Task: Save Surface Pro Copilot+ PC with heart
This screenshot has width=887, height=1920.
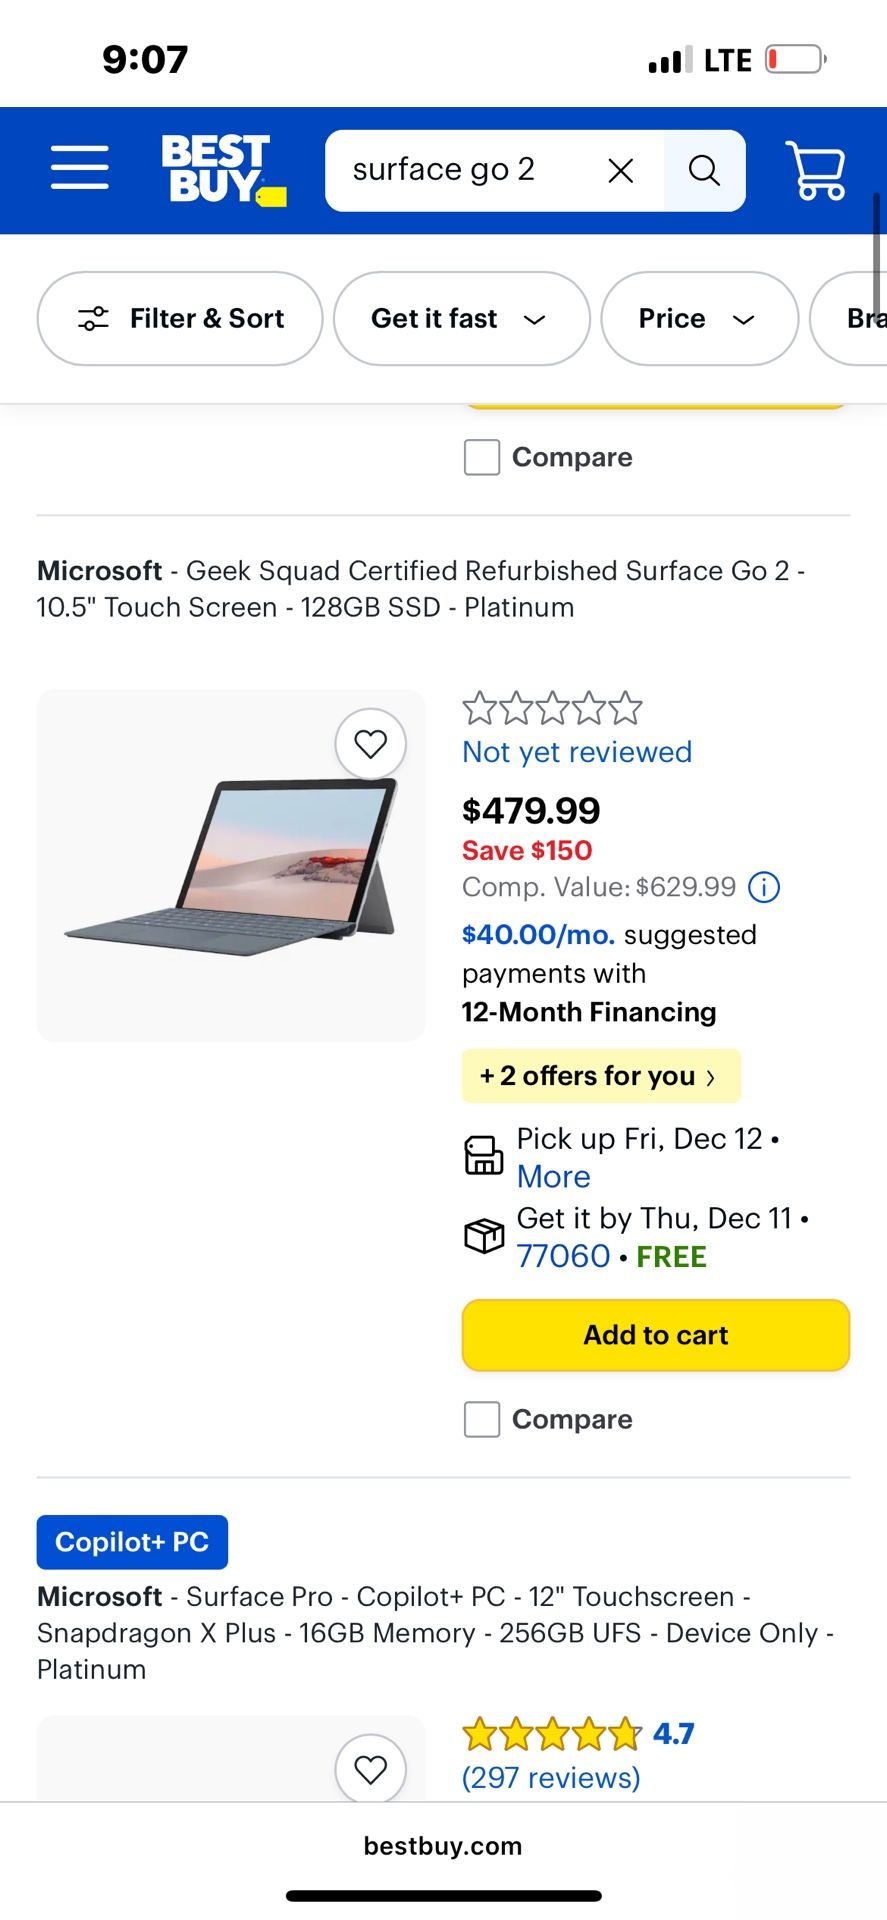Action: click(x=371, y=1769)
